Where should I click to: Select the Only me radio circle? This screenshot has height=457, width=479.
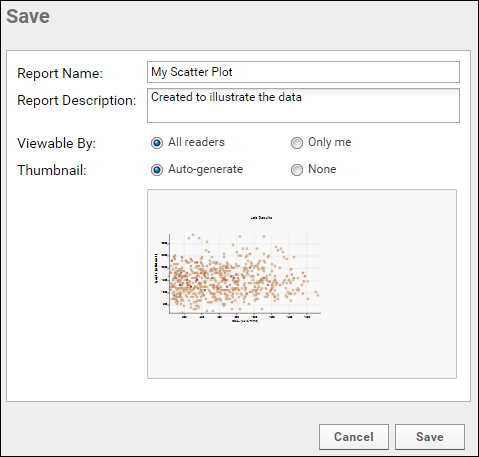pyautogui.click(x=297, y=143)
